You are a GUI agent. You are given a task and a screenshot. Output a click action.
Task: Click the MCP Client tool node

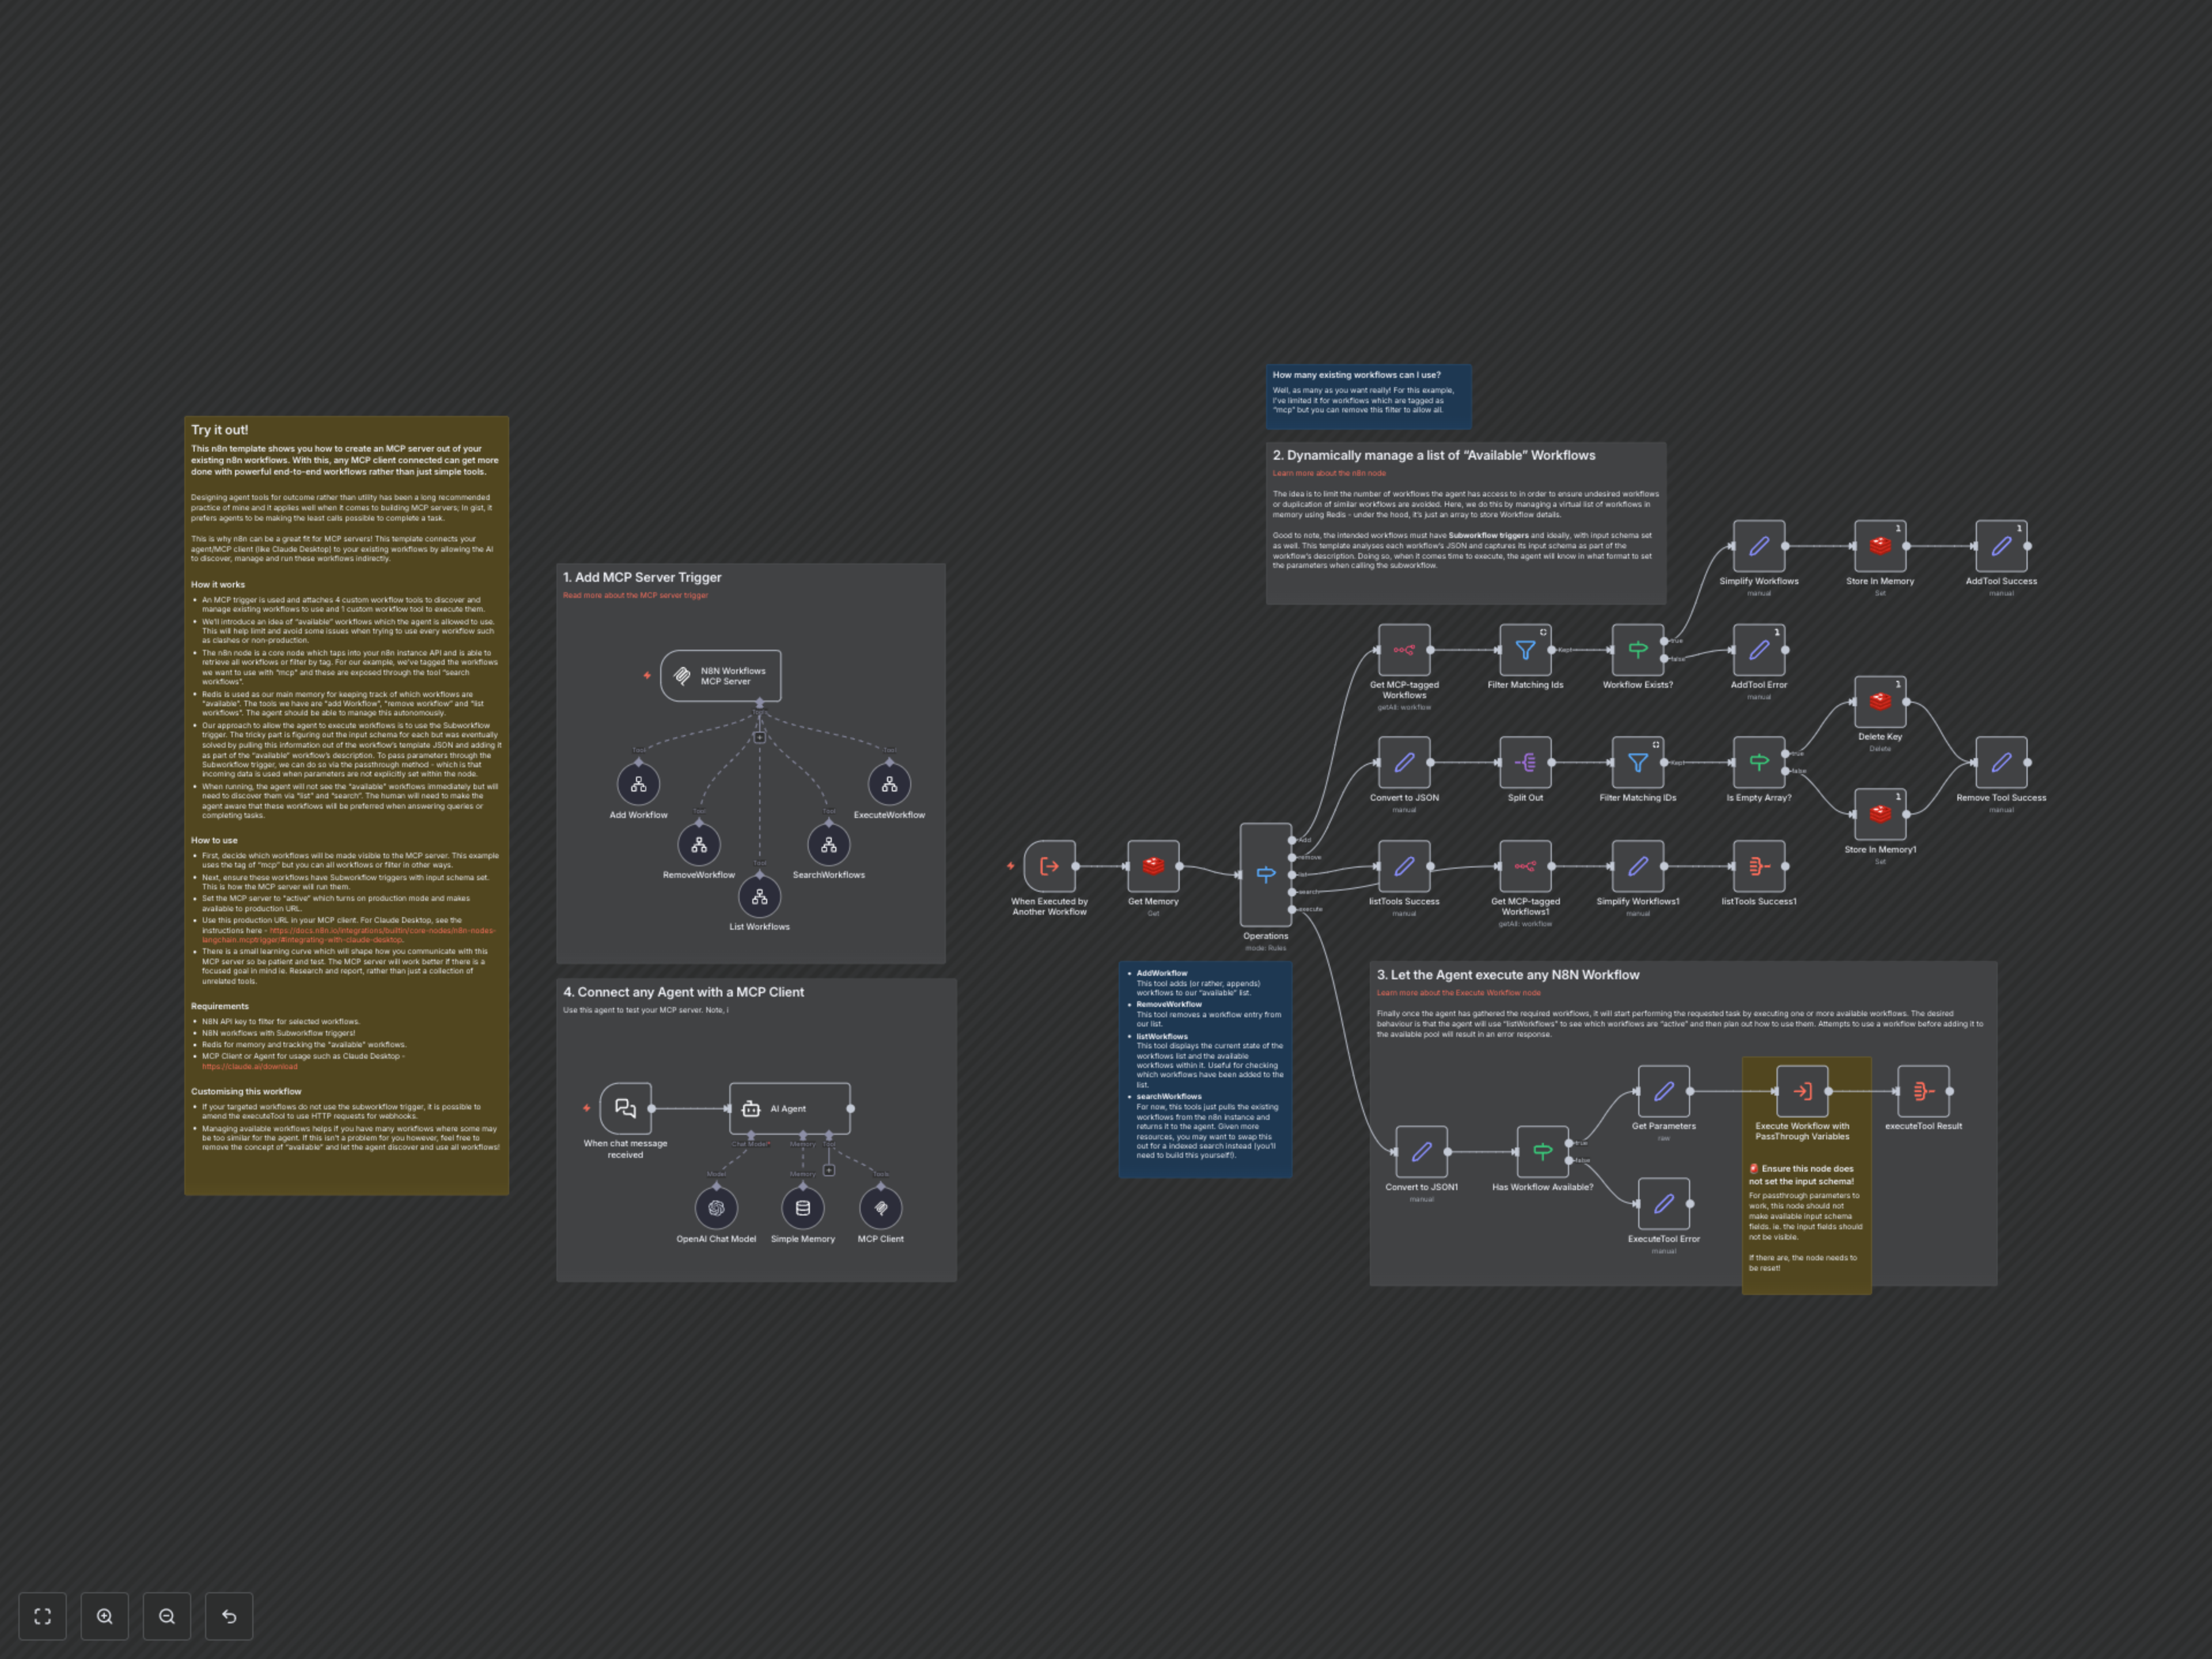(880, 1208)
